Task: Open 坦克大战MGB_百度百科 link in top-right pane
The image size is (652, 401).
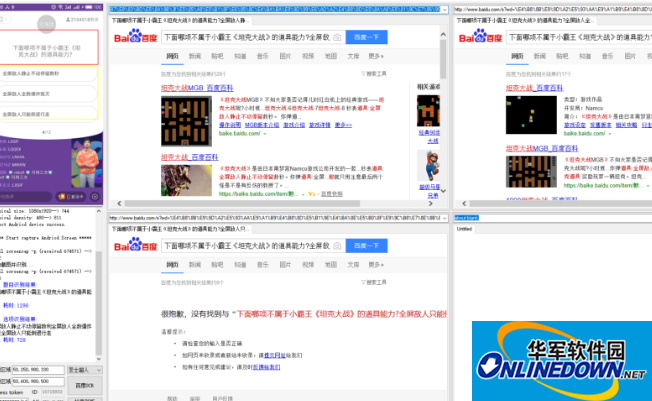Action: coord(542,149)
